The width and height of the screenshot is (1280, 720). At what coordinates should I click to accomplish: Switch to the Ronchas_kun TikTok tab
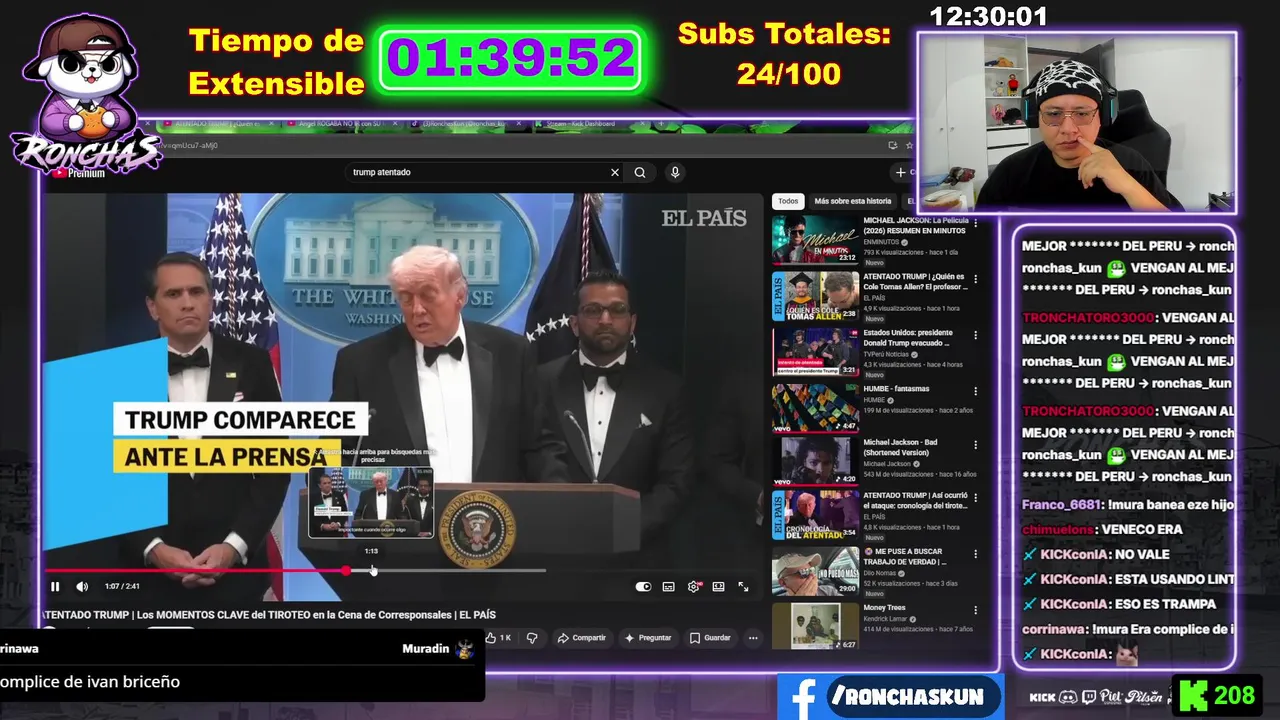[x=468, y=124]
